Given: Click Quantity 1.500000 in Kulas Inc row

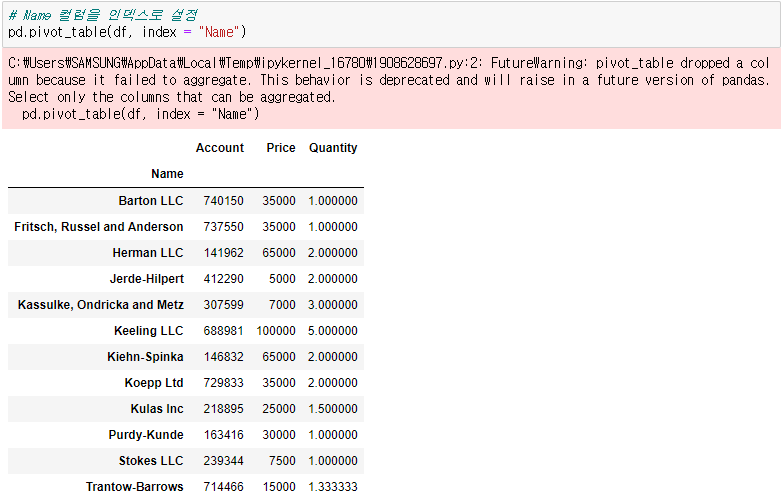Looking at the screenshot, I should pyautogui.click(x=333, y=409).
